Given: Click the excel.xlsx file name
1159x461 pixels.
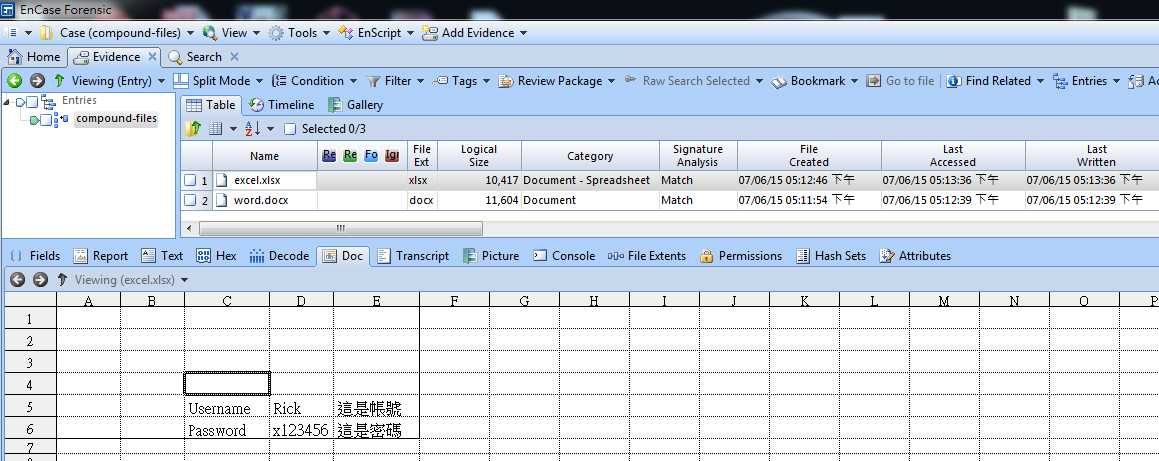Looking at the screenshot, I should tap(257, 180).
